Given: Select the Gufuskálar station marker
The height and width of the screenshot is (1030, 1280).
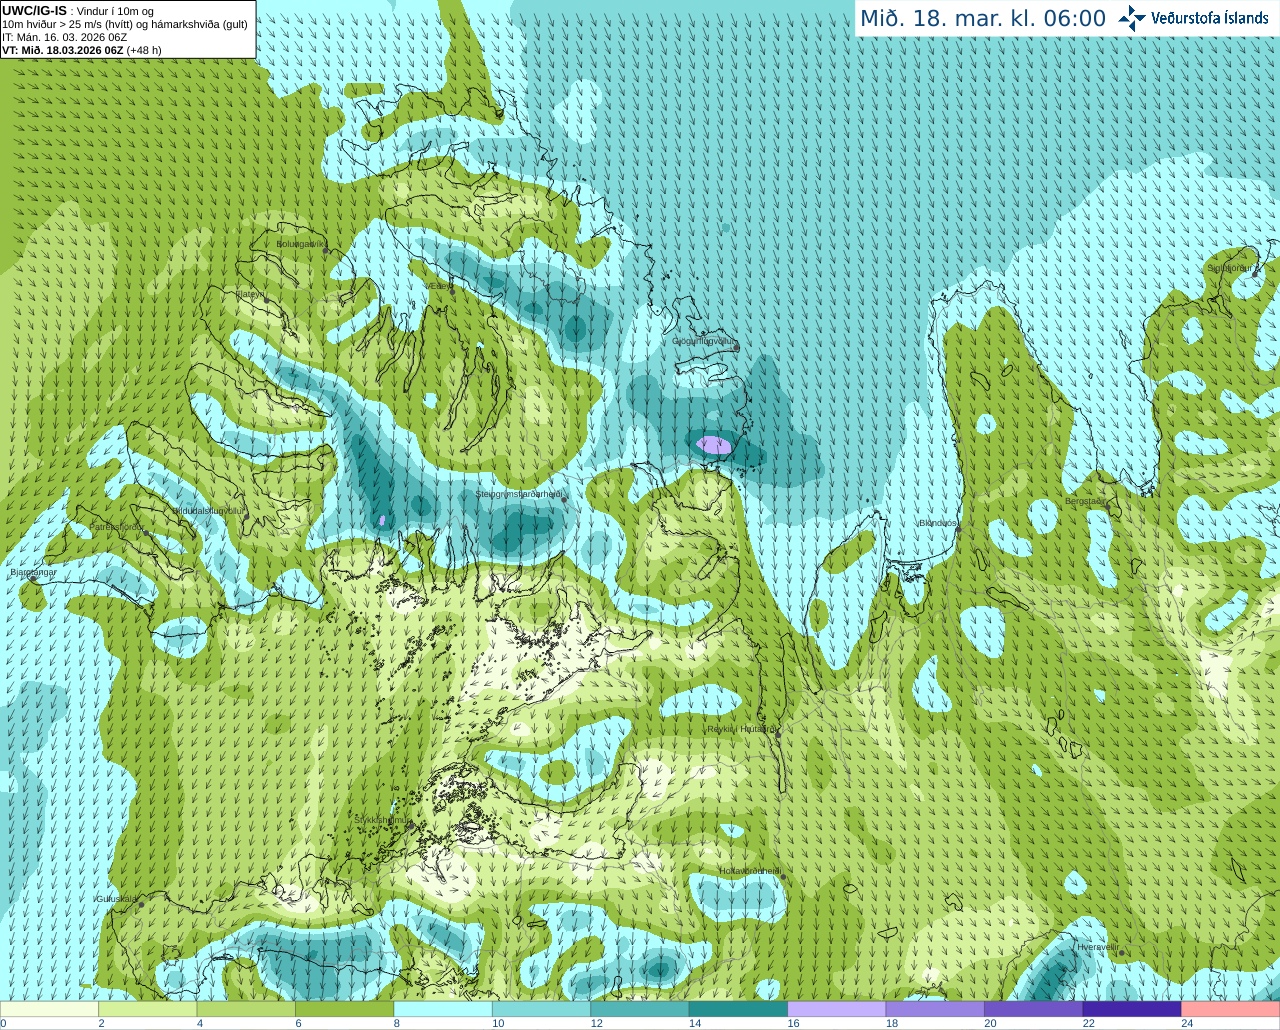Looking at the screenshot, I should pyautogui.click(x=141, y=904).
